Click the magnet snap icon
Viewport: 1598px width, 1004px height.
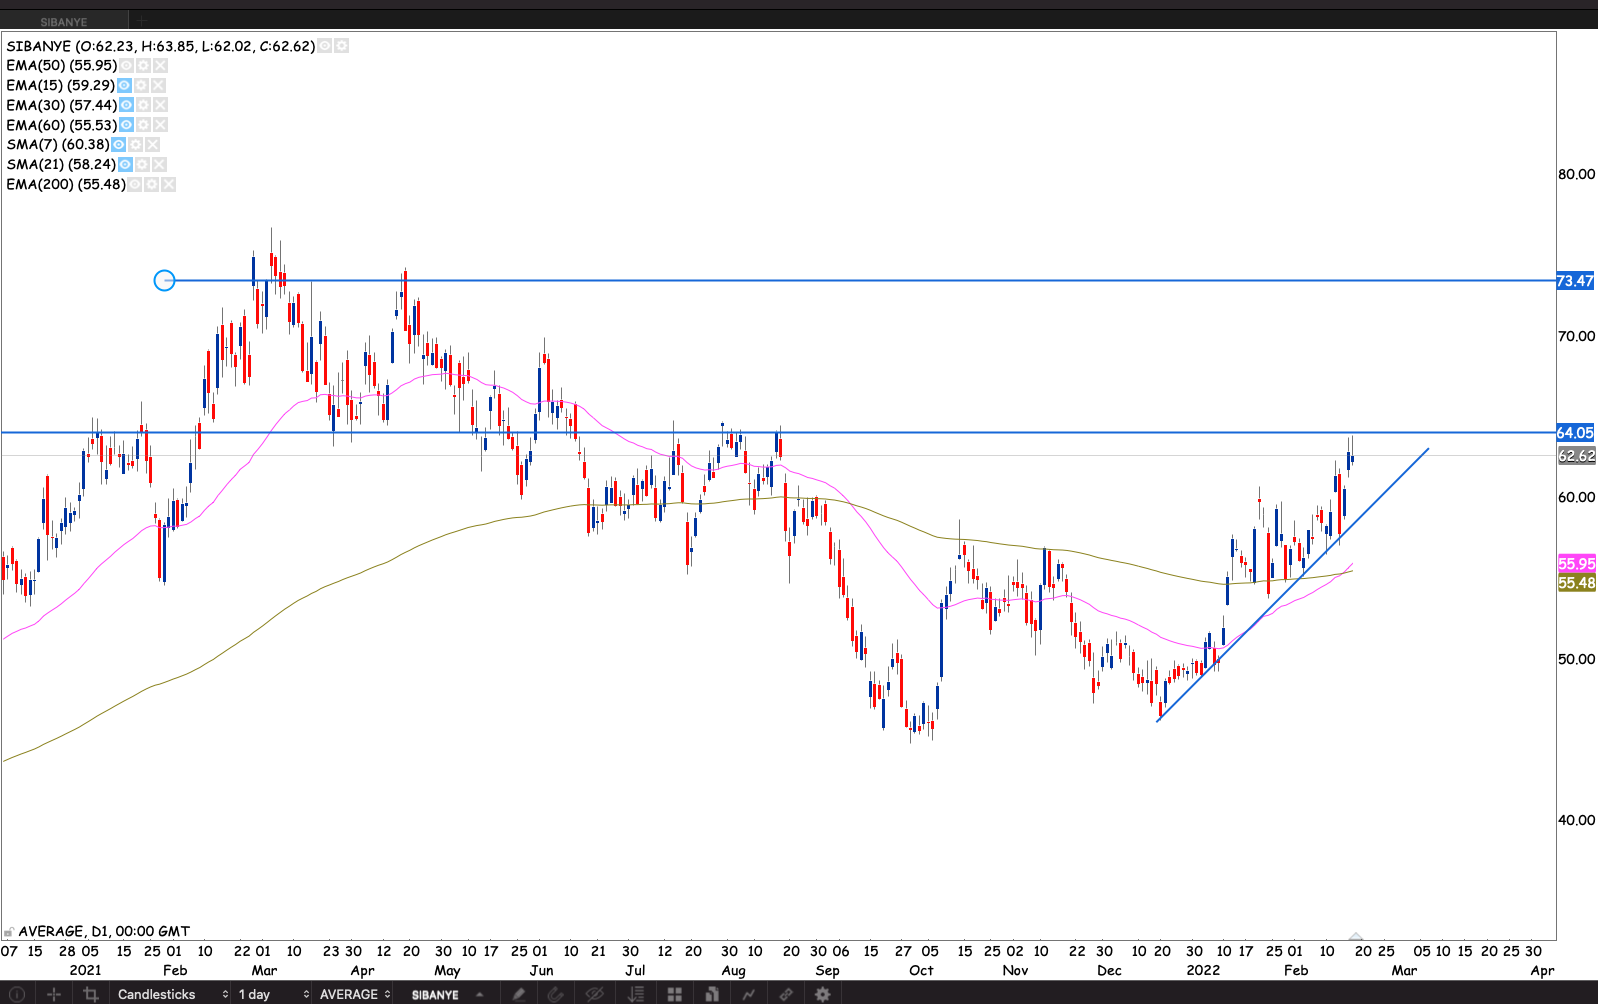click(556, 994)
